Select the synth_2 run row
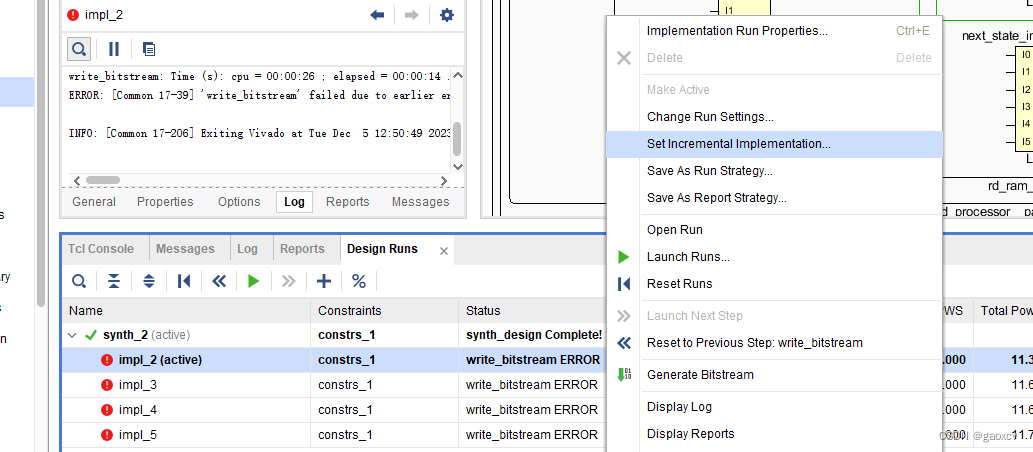1033x452 pixels. (335, 335)
